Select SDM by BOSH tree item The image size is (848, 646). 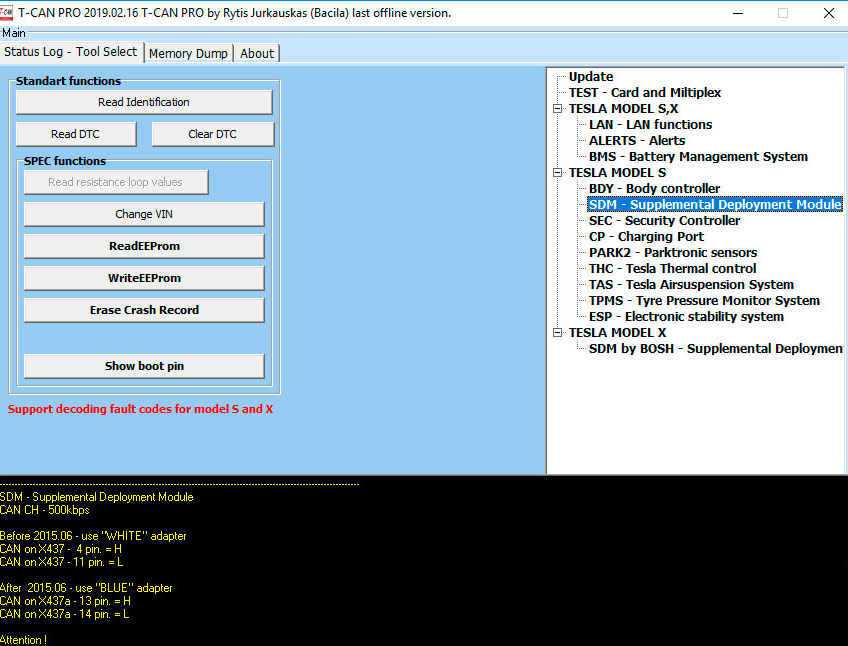point(716,348)
